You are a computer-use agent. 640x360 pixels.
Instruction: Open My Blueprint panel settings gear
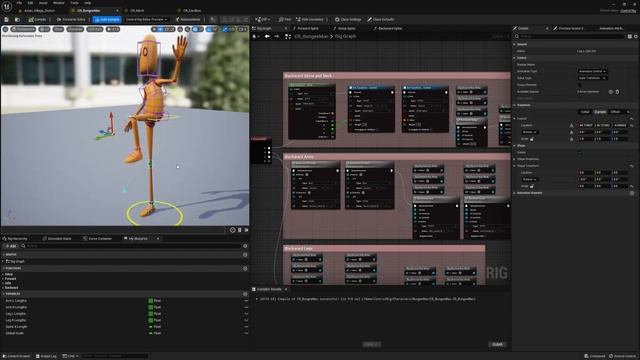(x=245, y=246)
